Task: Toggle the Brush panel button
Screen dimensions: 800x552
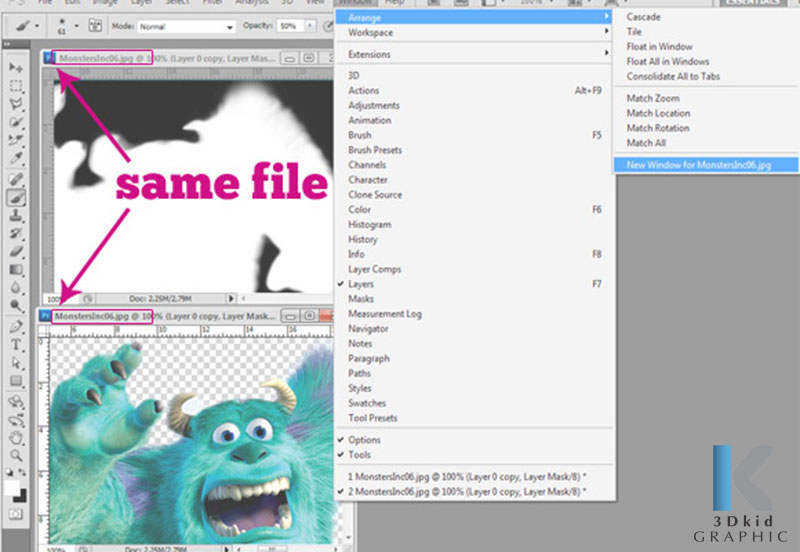Action: [95, 26]
